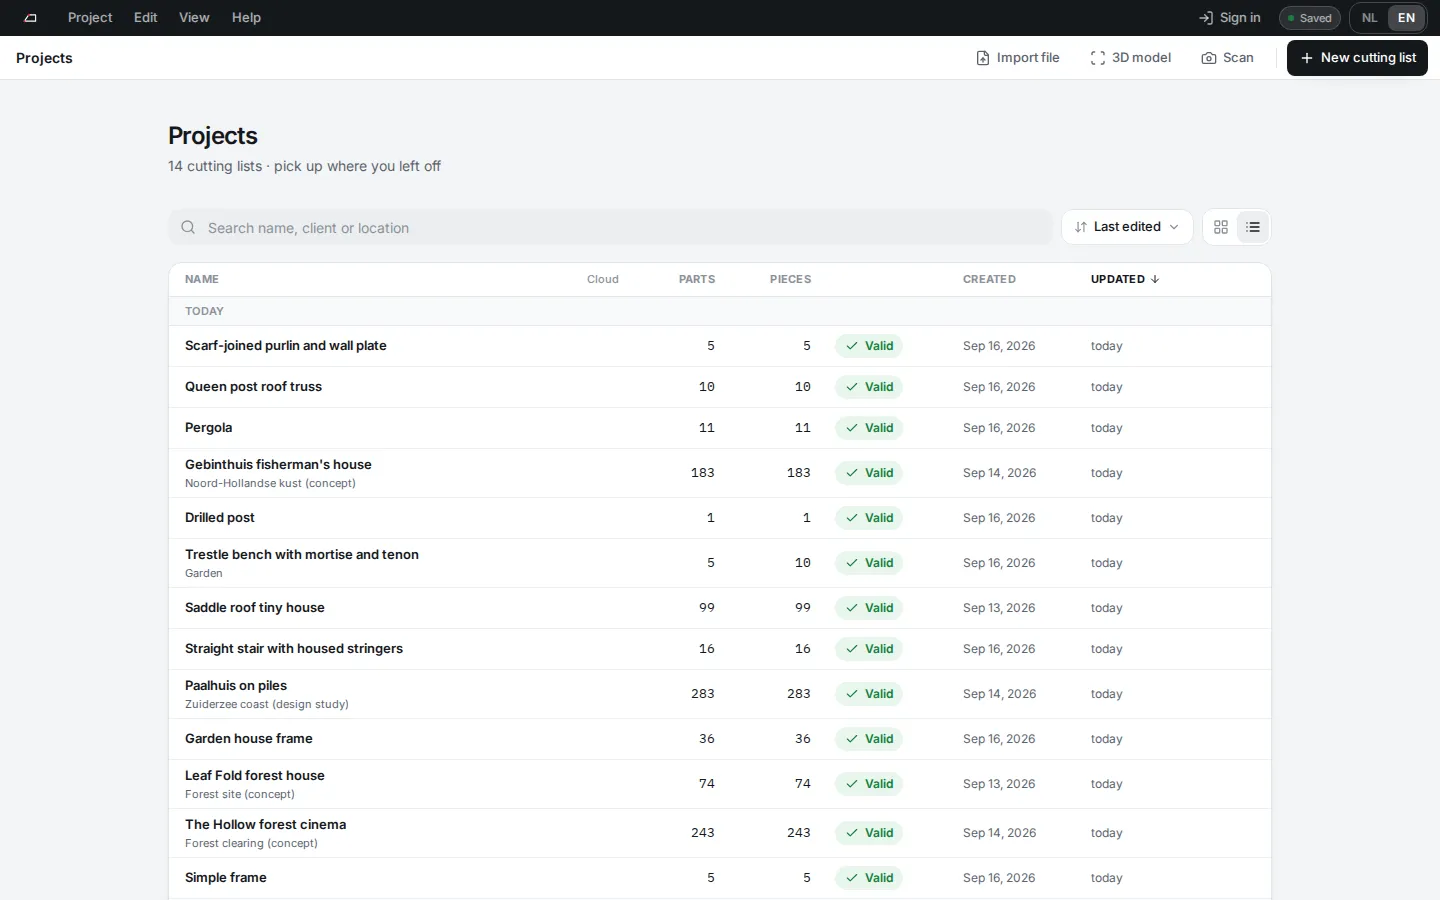Click Sep 13, 2026 date on Saddle roof row
This screenshot has width=1440, height=900.
tap(999, 608)
